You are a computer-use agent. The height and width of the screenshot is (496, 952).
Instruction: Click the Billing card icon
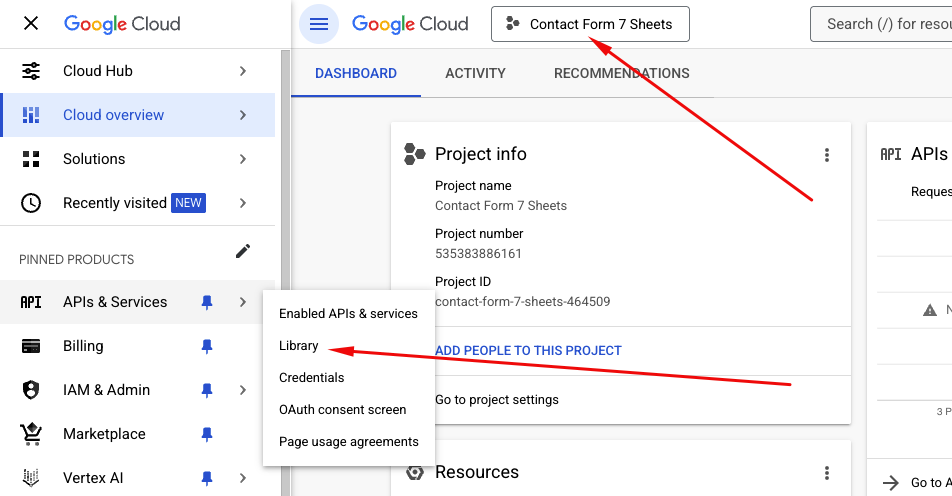click(31, 346)
